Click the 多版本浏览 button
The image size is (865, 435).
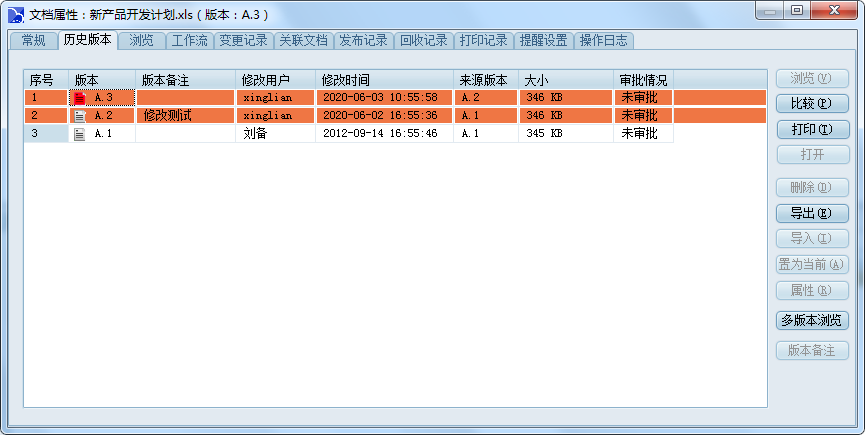coord(812,320)
